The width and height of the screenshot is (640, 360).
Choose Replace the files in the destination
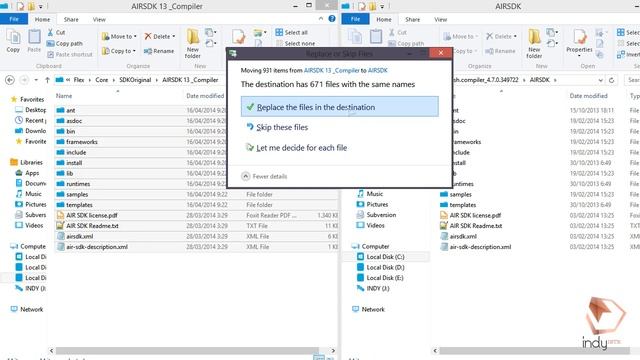(x=340, y=107)
